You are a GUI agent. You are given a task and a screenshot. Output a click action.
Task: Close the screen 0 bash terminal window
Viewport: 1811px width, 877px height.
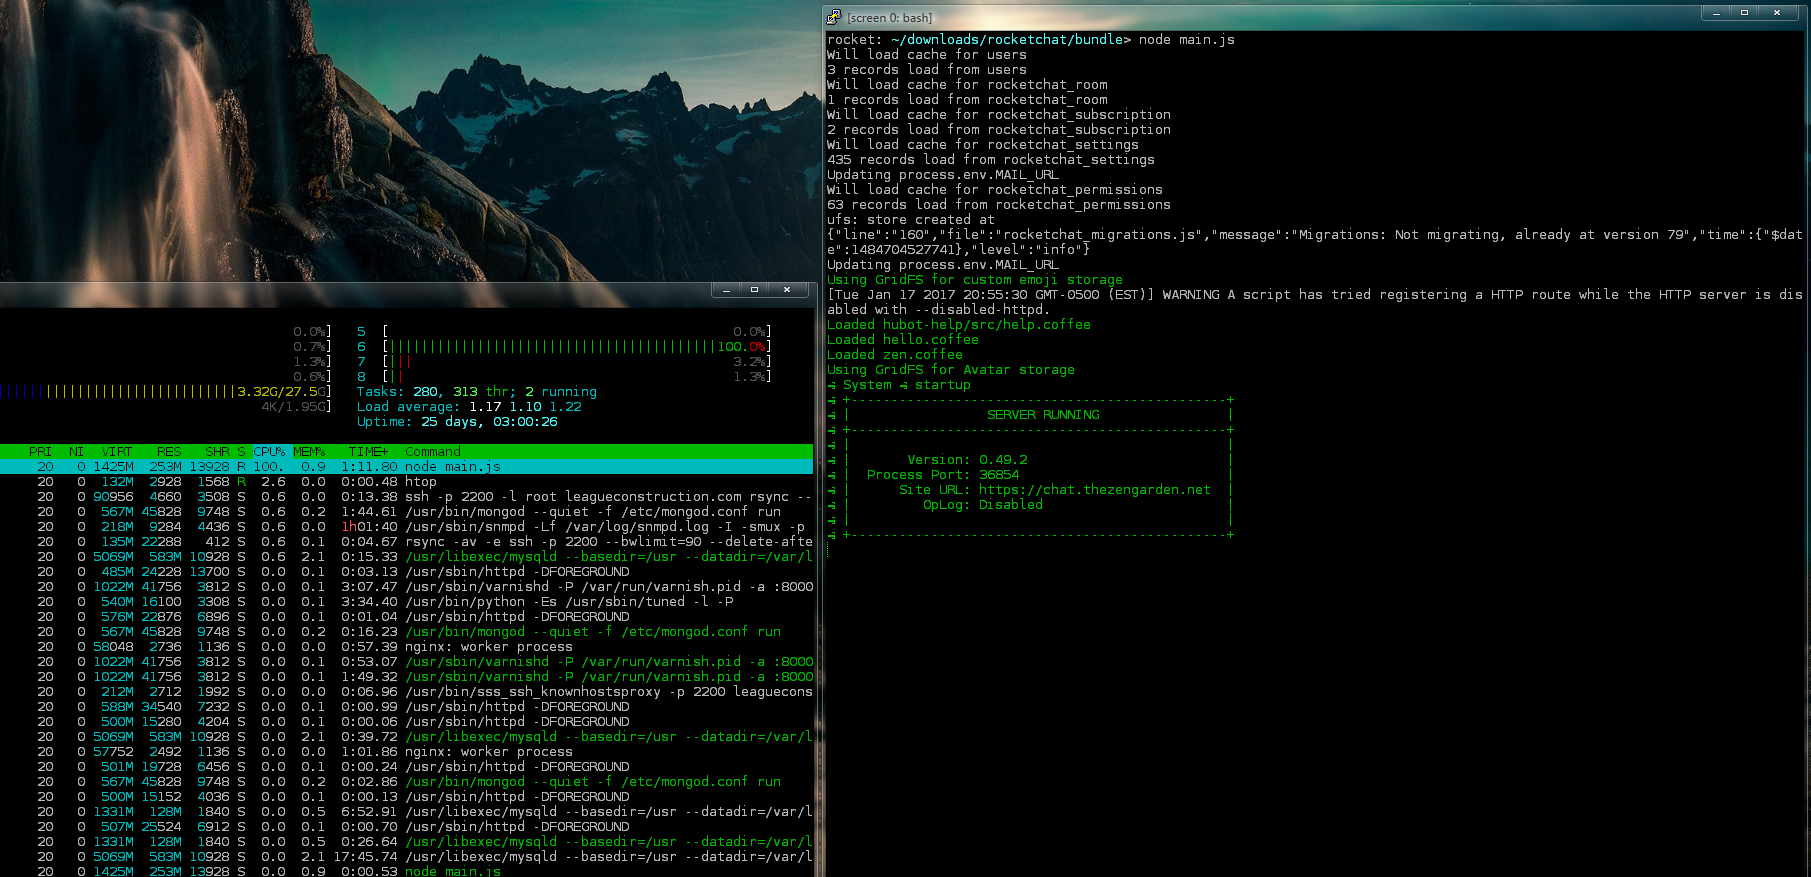(1777, 12)
